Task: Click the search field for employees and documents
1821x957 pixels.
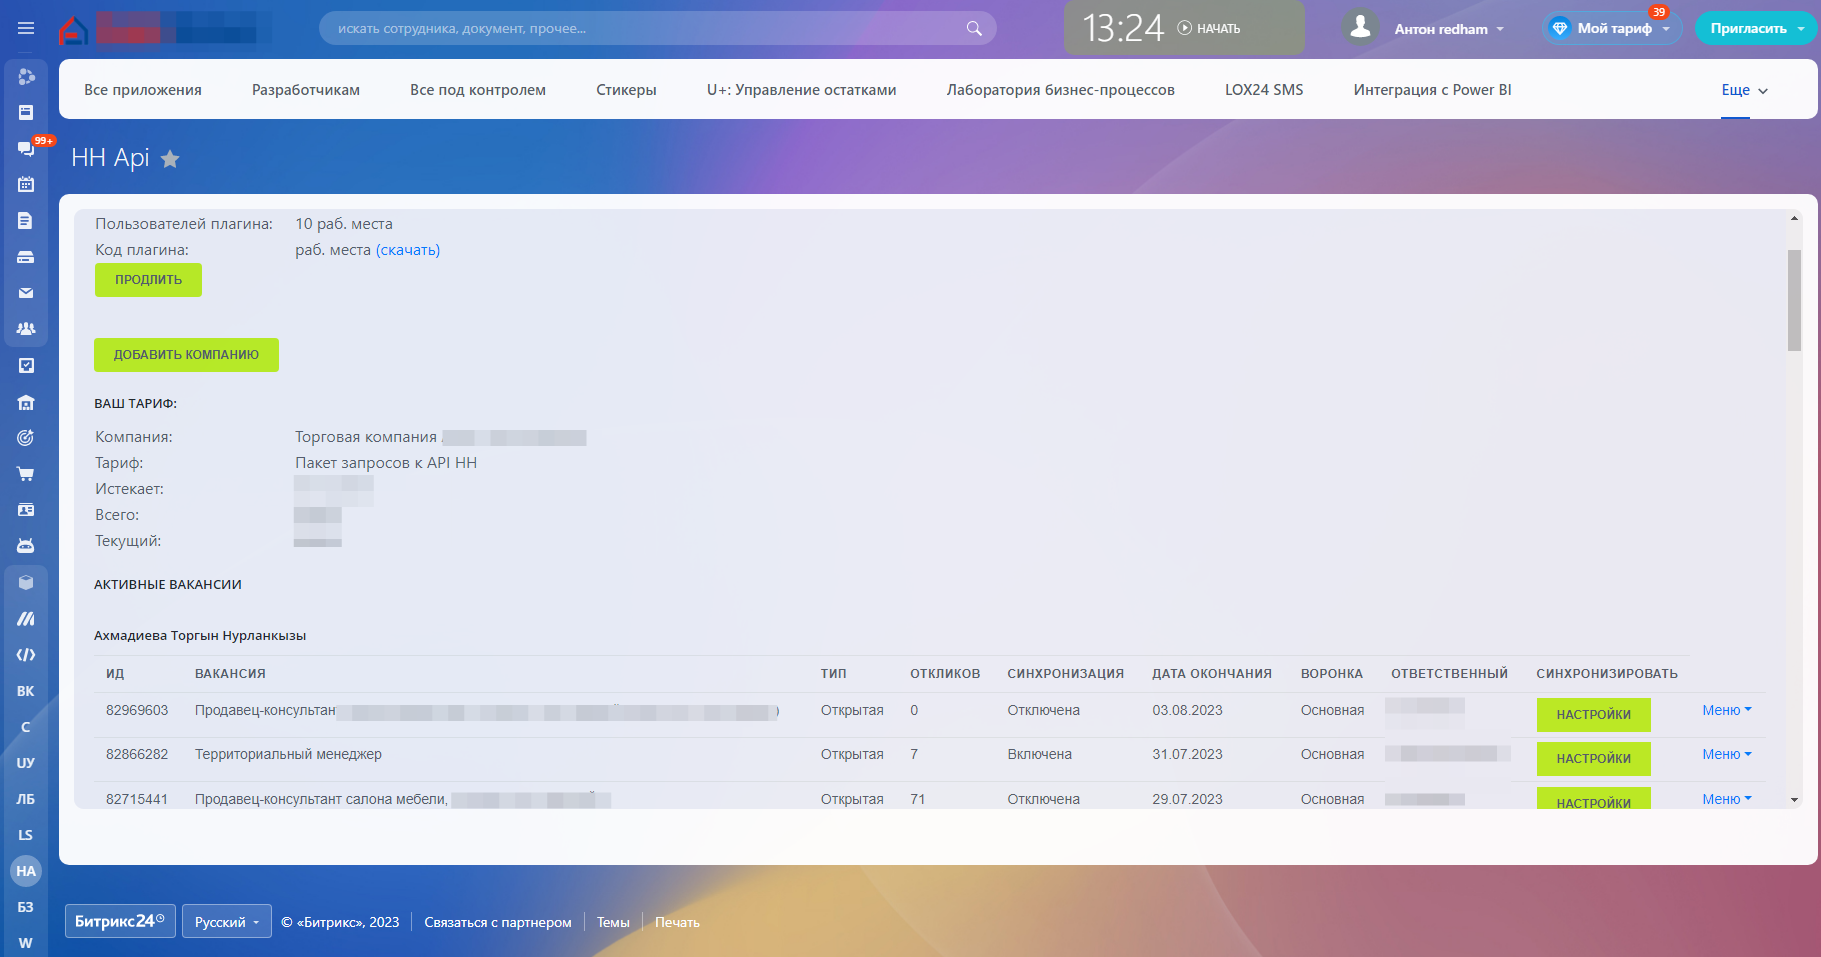Action: tap(640, 29)
